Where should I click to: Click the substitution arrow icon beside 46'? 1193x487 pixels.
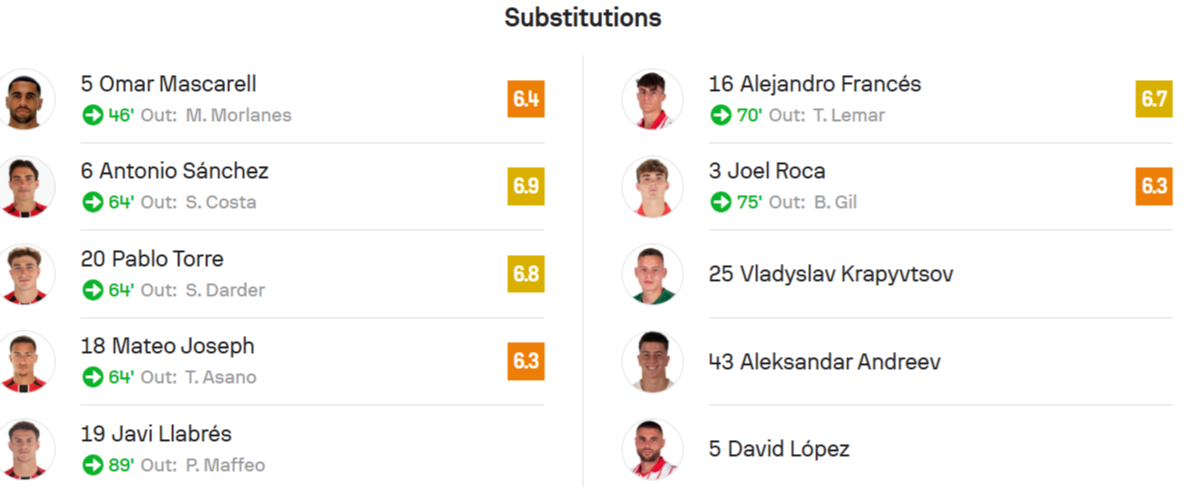click(93, 115)
